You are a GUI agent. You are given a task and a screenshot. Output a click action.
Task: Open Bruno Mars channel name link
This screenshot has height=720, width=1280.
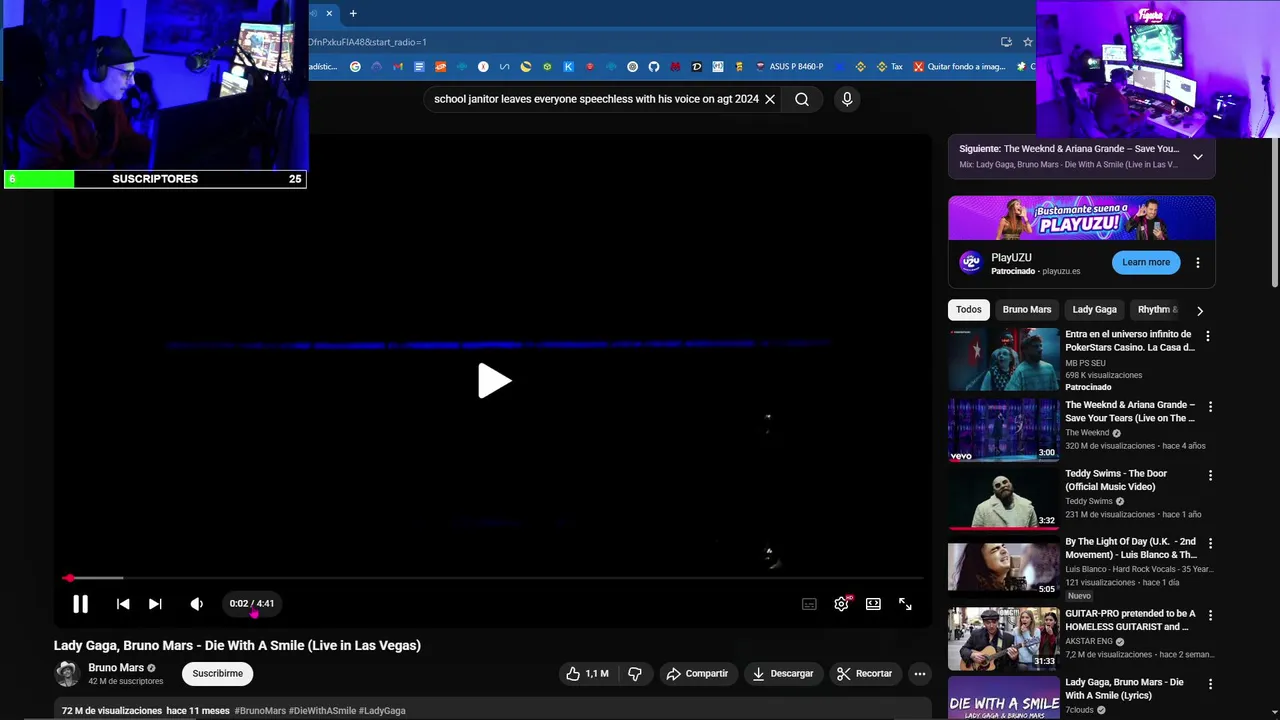[x=116, y=668]
